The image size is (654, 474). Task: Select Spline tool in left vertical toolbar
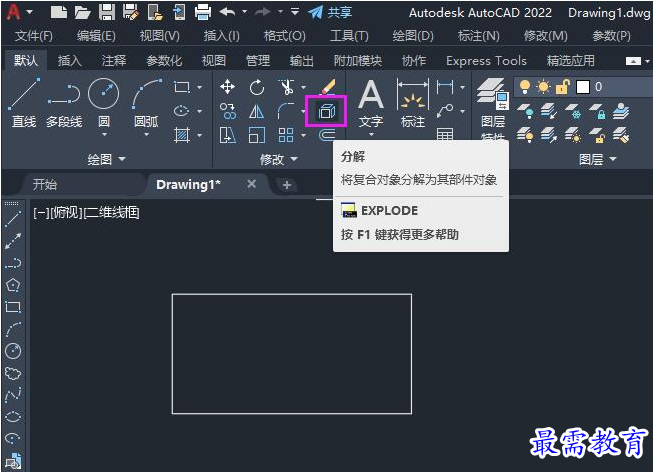(13, 394)
